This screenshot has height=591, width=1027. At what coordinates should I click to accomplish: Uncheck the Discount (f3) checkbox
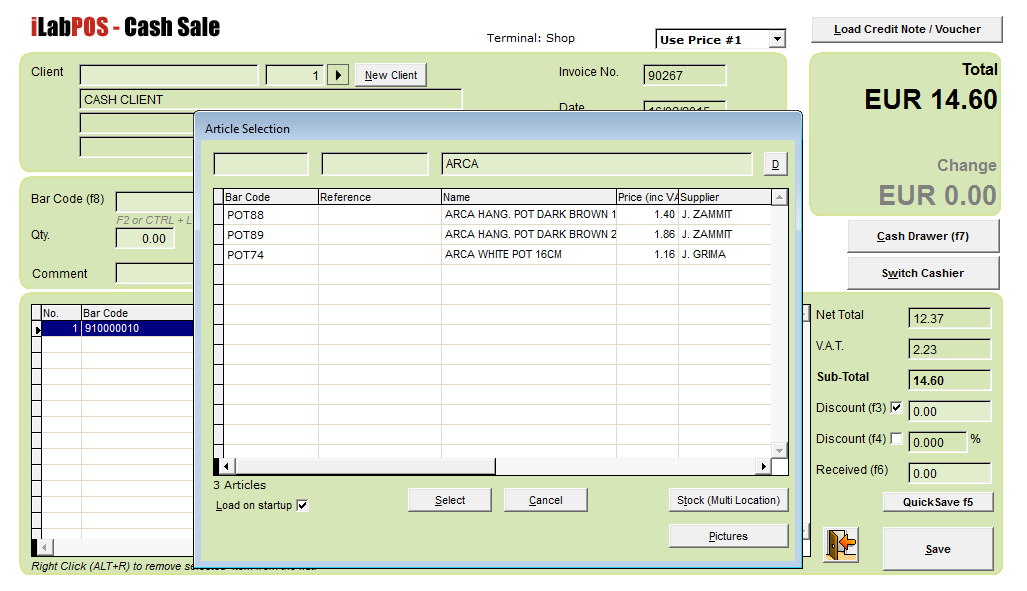pos(896,408)
